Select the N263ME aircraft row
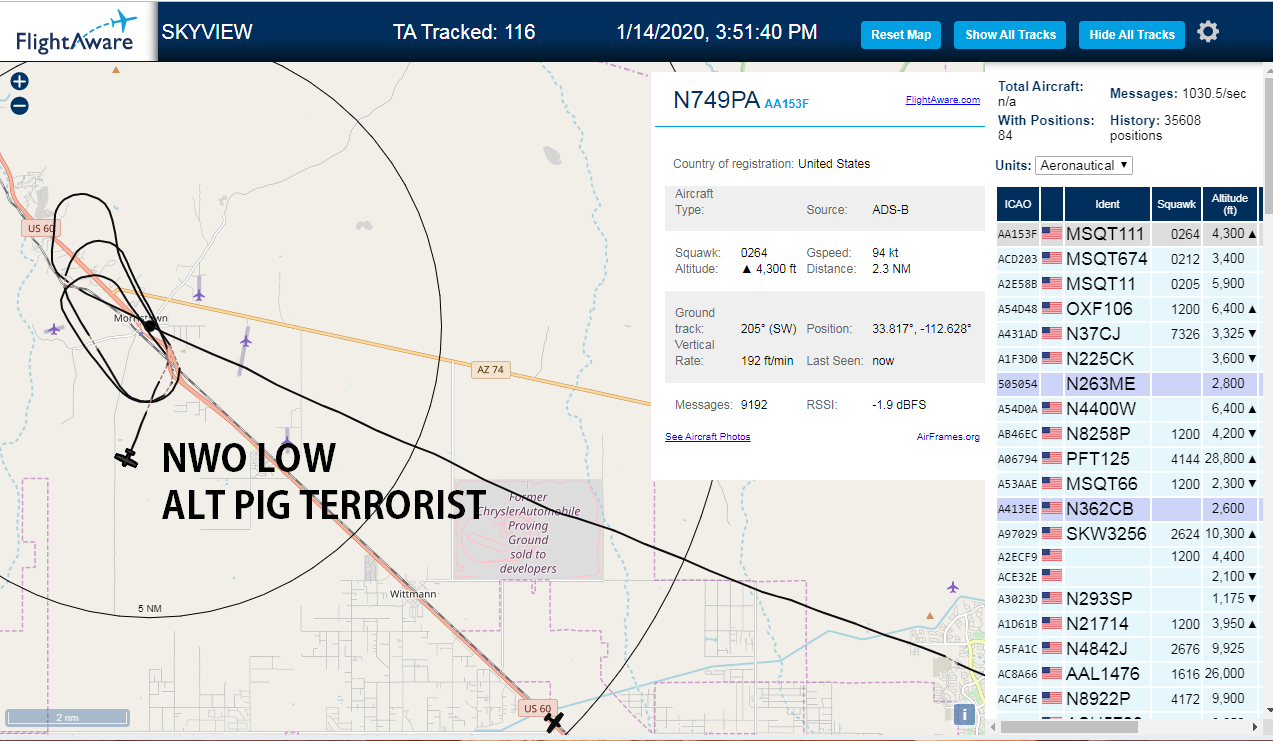 1128,384
